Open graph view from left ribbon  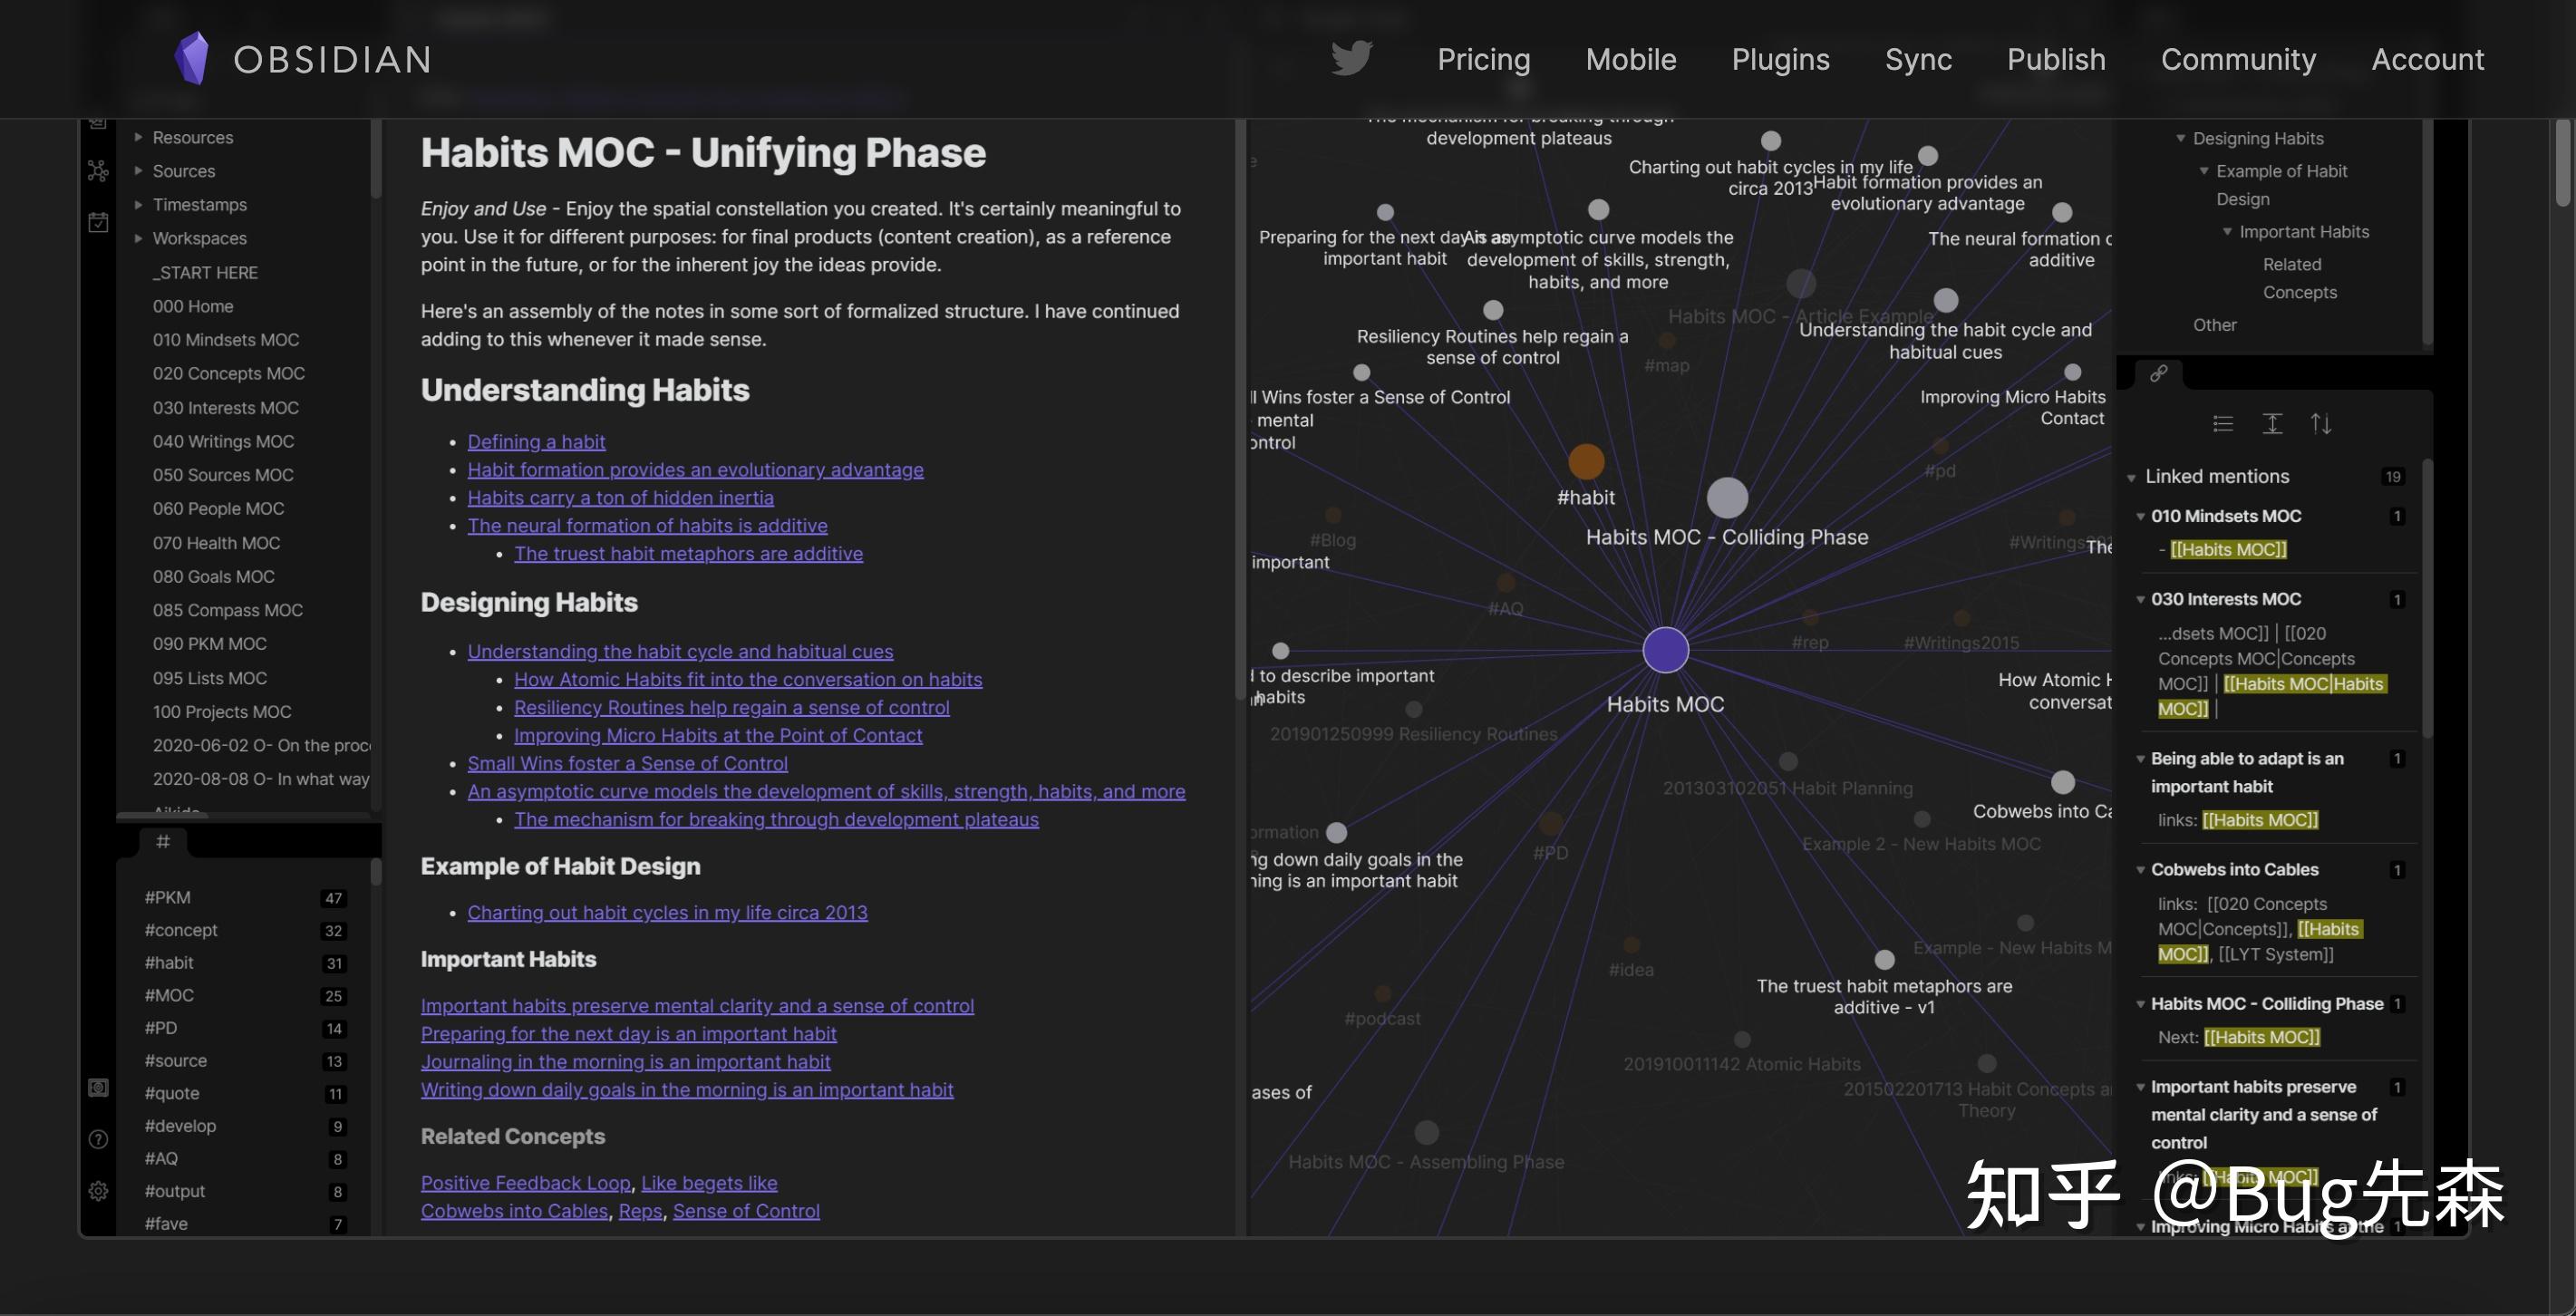pos(98,171)
